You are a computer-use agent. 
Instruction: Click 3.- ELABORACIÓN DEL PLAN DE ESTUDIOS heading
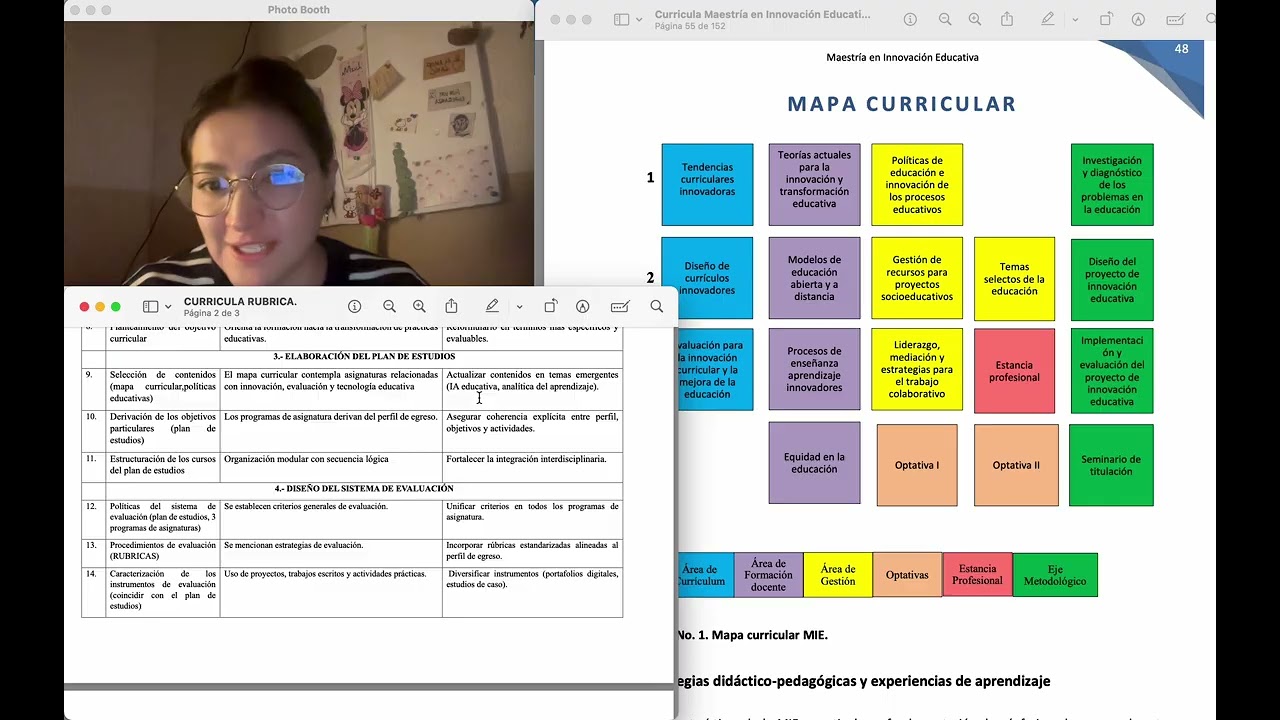(364, 356)
